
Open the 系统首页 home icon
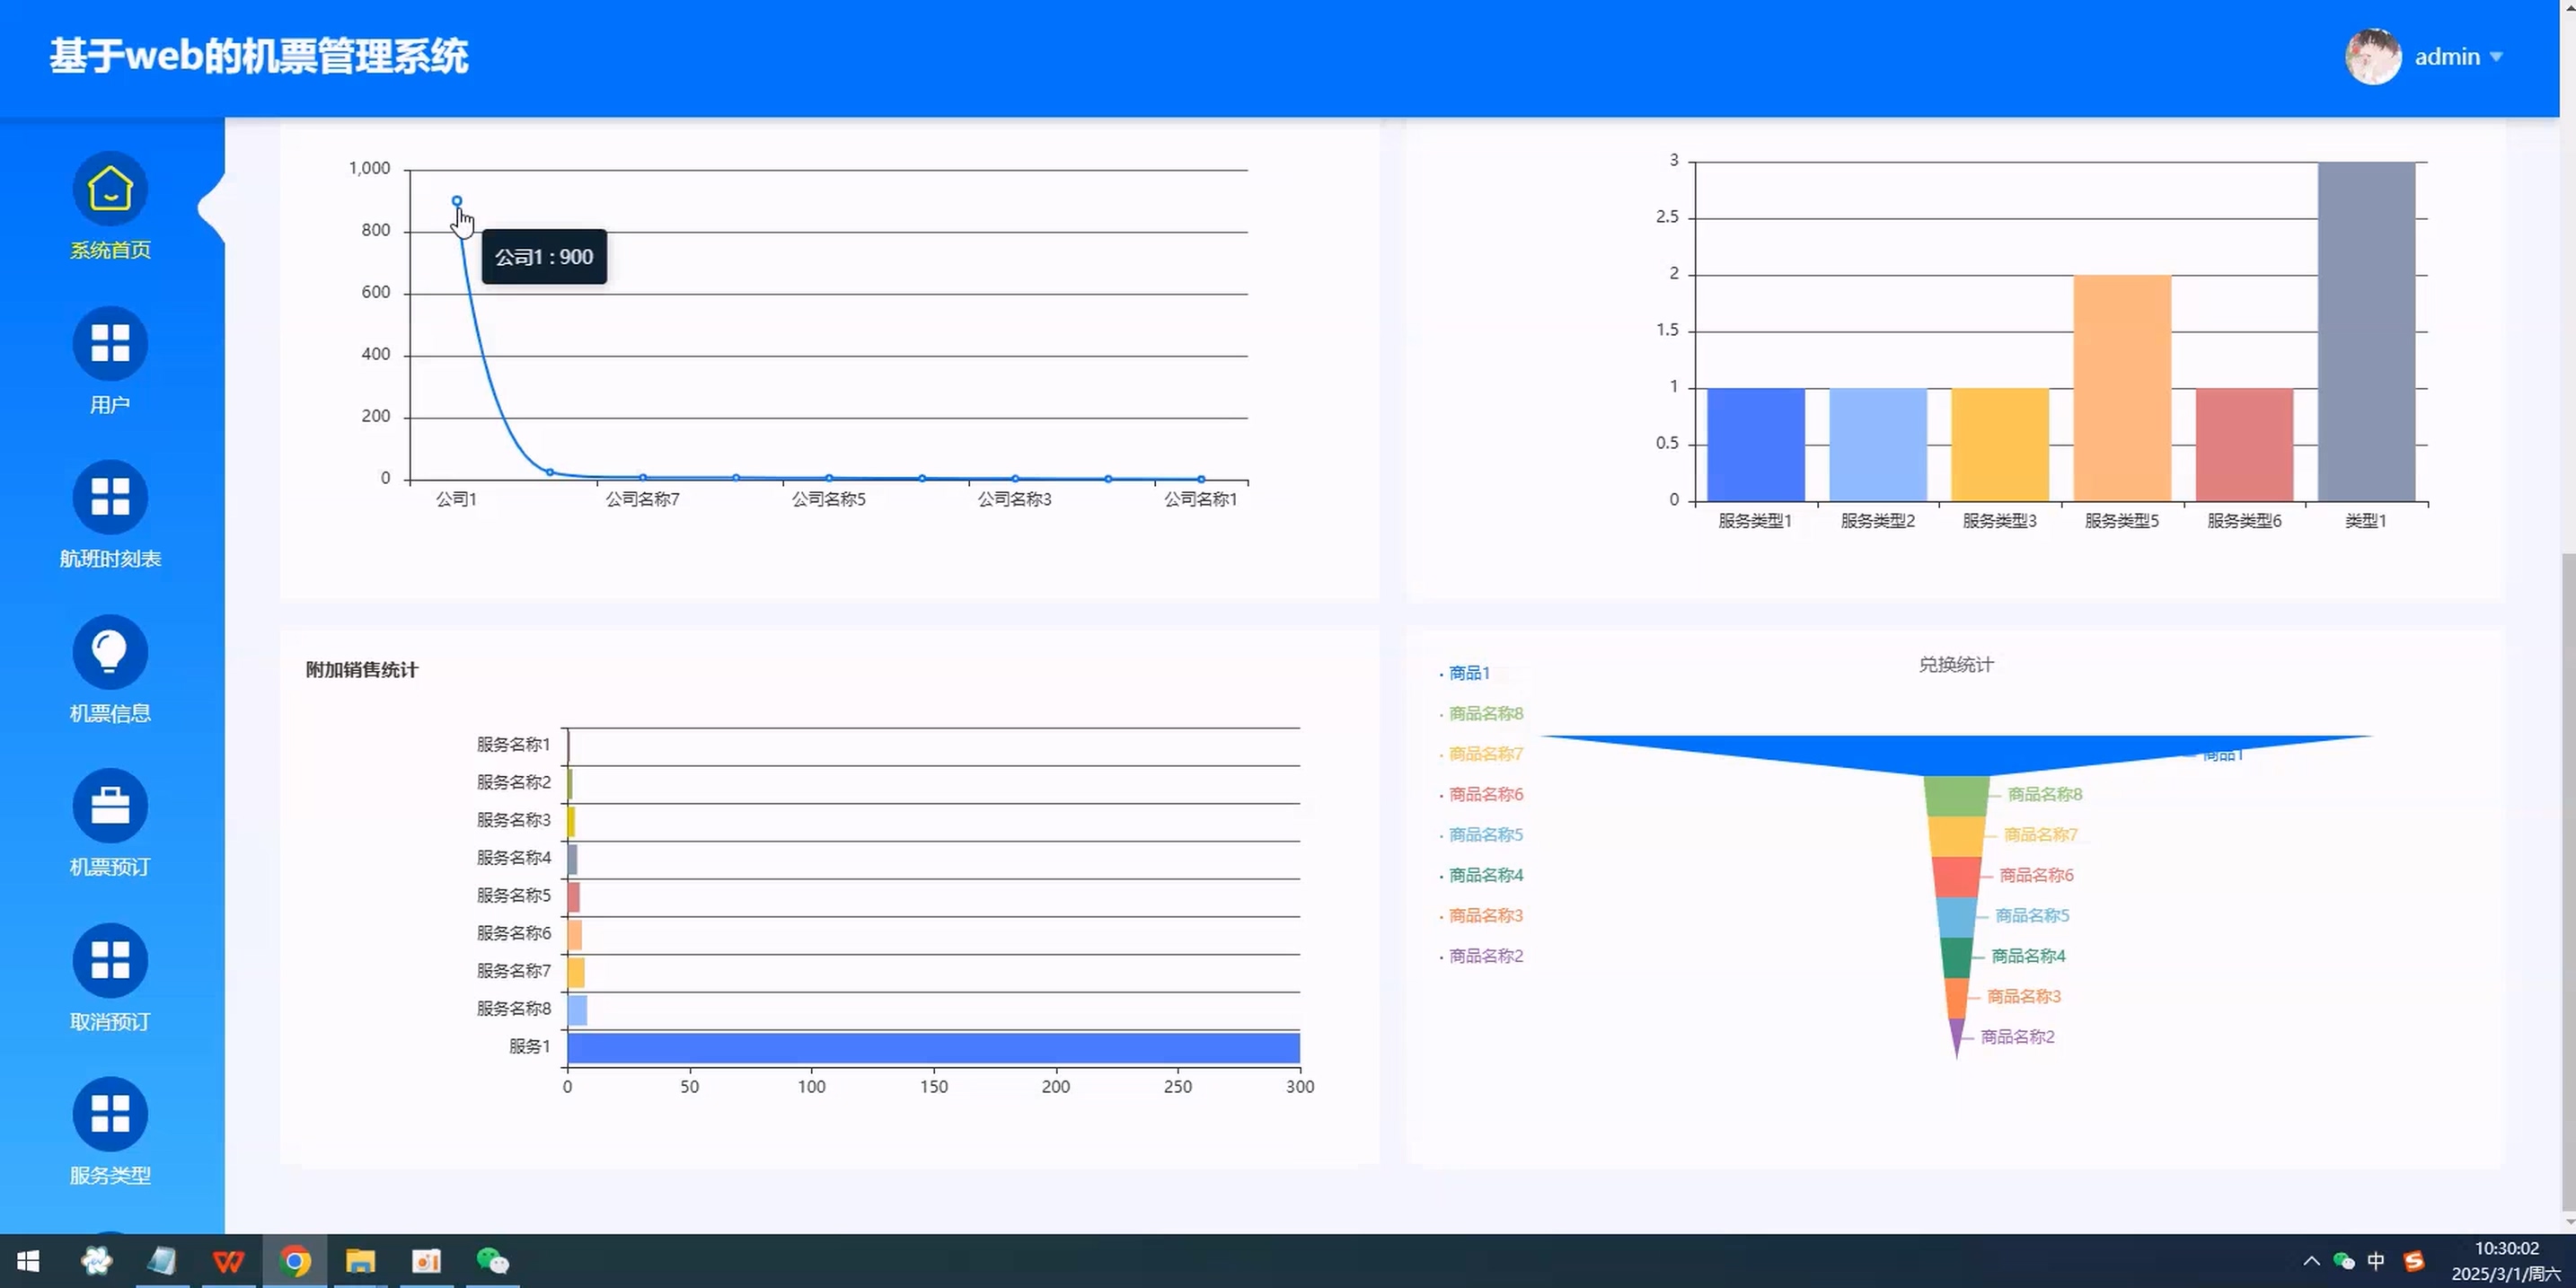pos(110,189)
